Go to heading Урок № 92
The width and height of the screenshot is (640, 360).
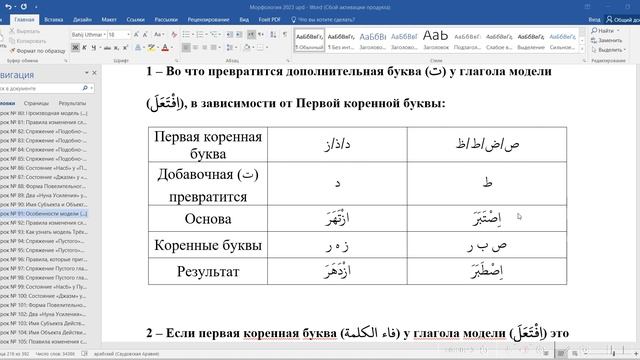pos(44,223)
